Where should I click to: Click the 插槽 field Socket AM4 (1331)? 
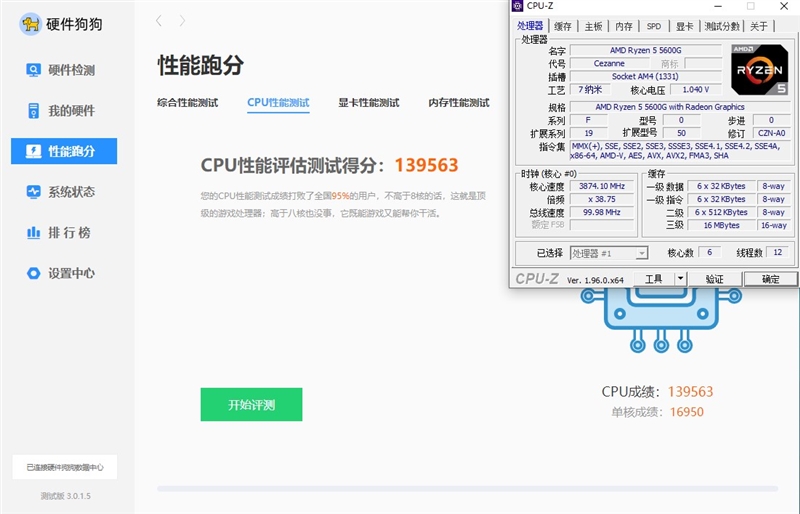(645, 77)
